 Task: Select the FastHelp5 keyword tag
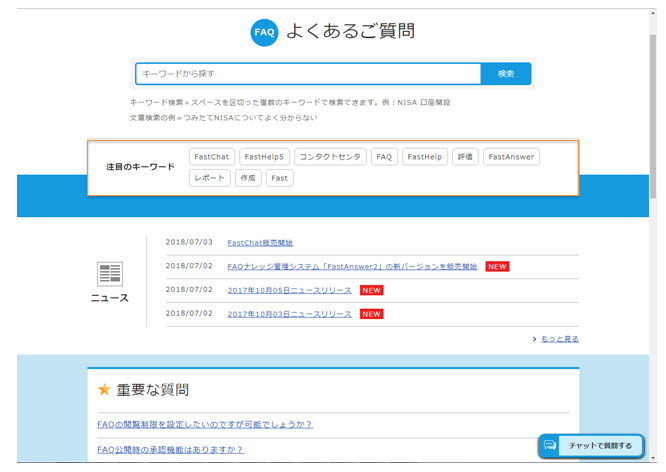(265, 157)
